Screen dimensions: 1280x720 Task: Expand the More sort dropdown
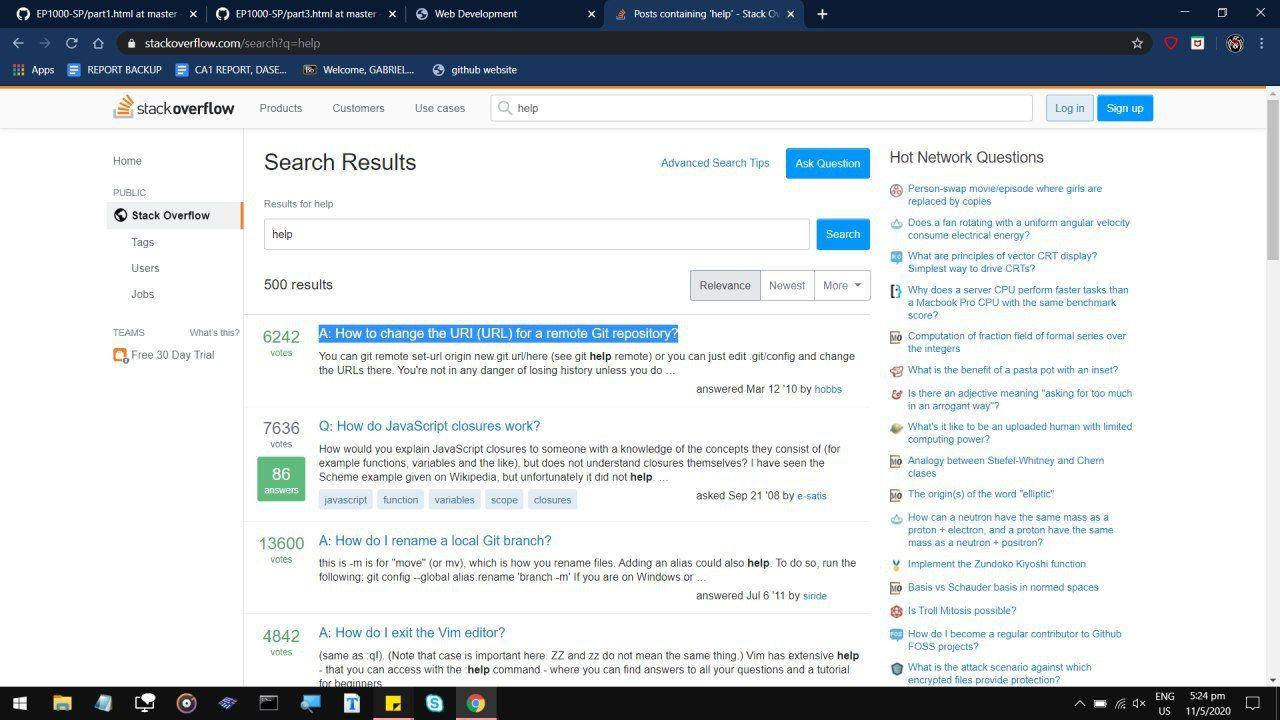842,285
